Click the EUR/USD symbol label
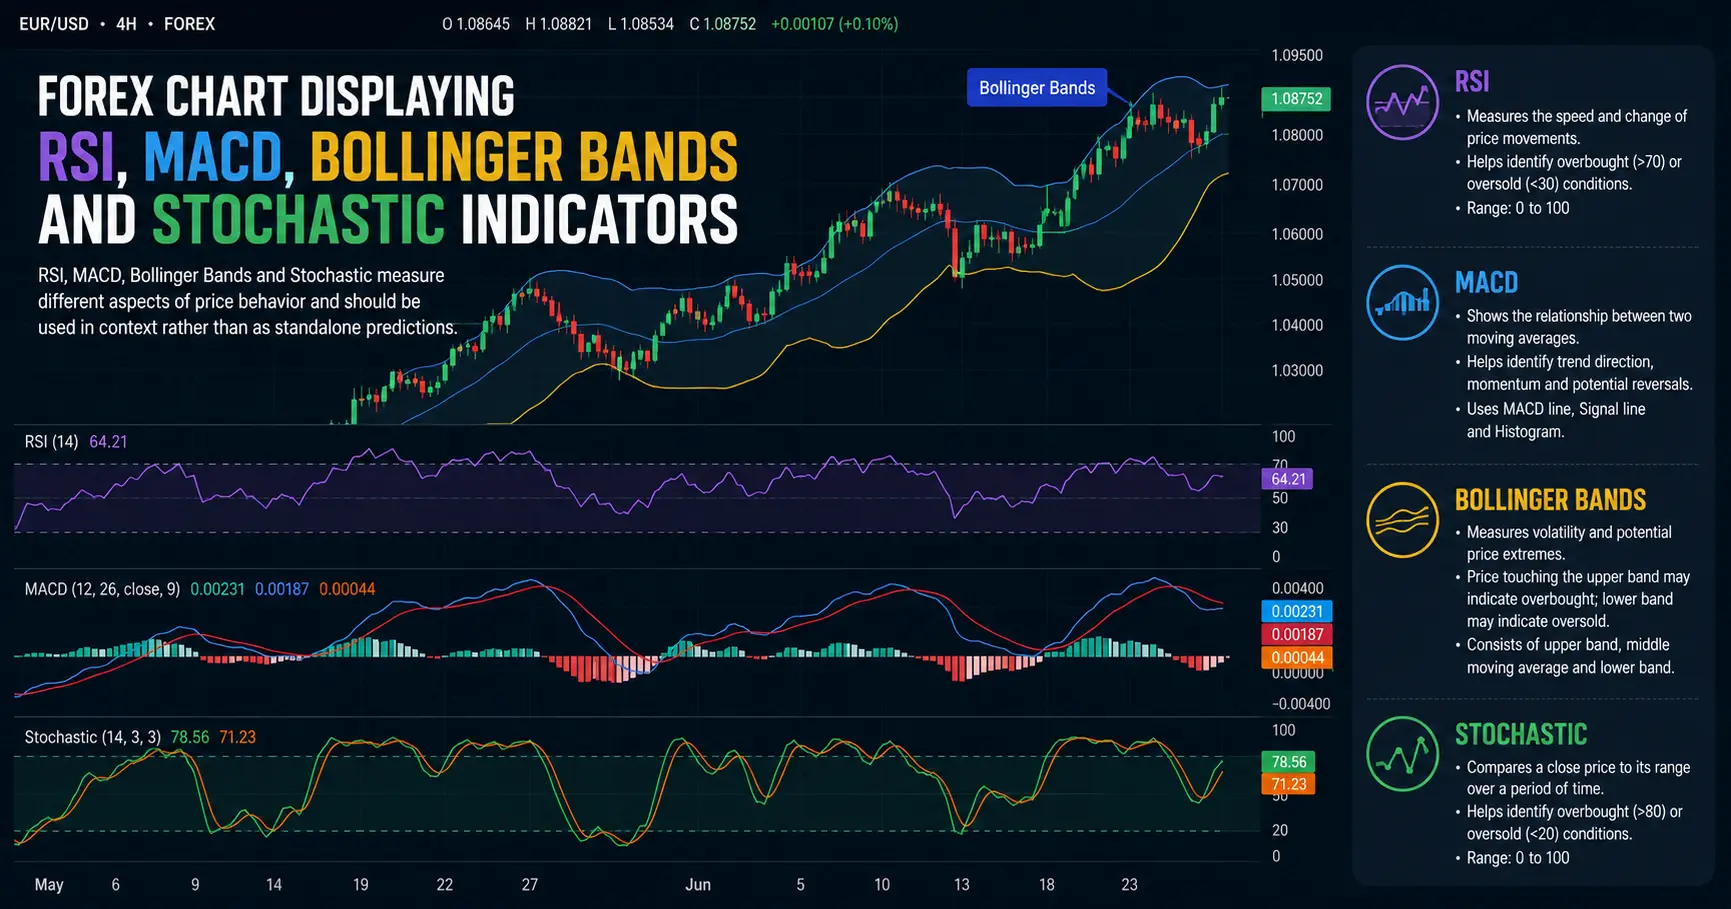The height and width of the screenshot is (909, 1731). click(54, 24)
